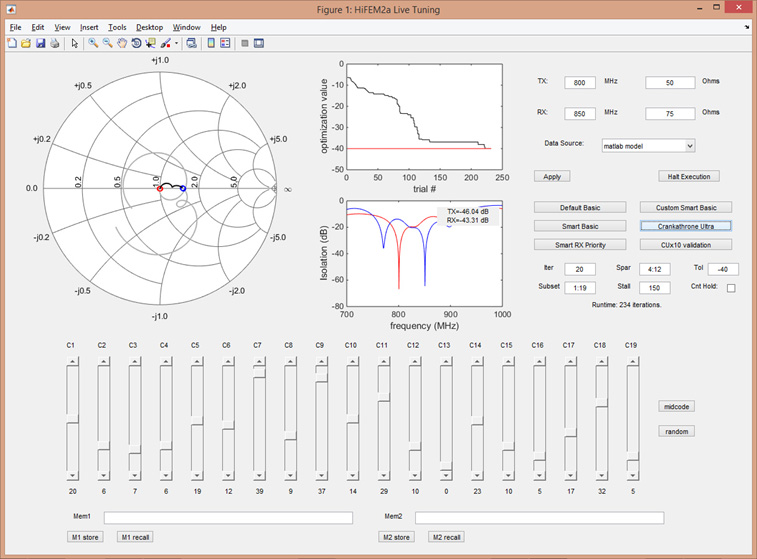The image size is (757, 559).
Task: Select the Pan hand tool
Action: coord(121,43)
